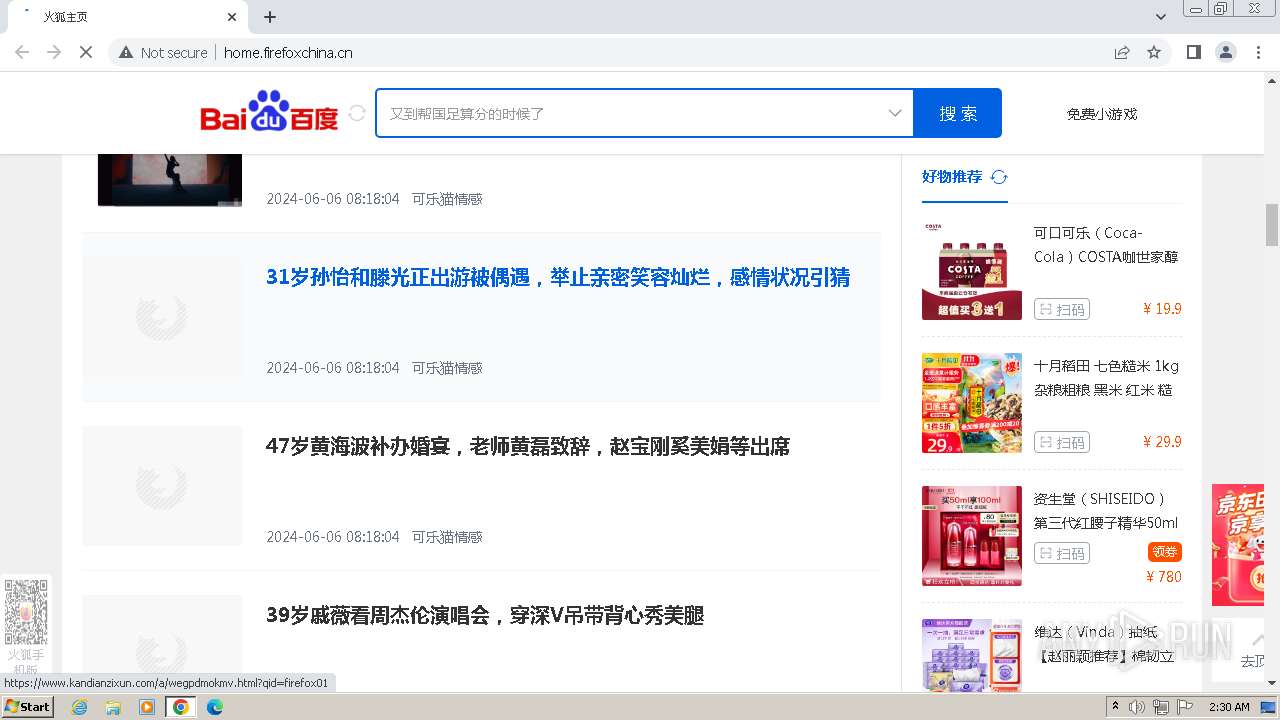This screenshot has height=720, width=1280.
Task: Click the 搜索 search button
Action: 958,113
